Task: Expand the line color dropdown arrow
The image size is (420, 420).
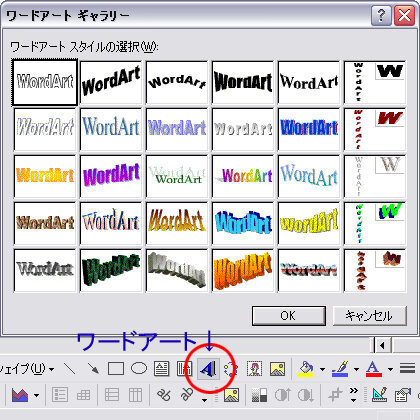Action: pyautogui.click(x=356, y=369)
